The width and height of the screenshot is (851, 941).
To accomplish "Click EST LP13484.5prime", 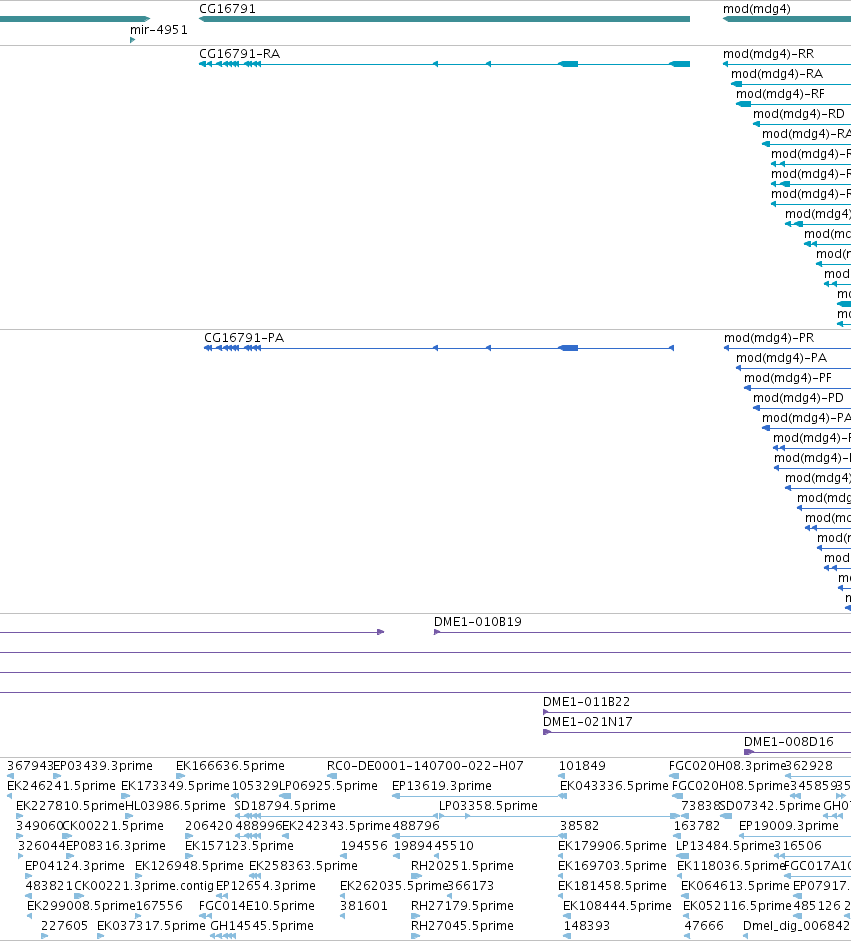I will [725, 846].
